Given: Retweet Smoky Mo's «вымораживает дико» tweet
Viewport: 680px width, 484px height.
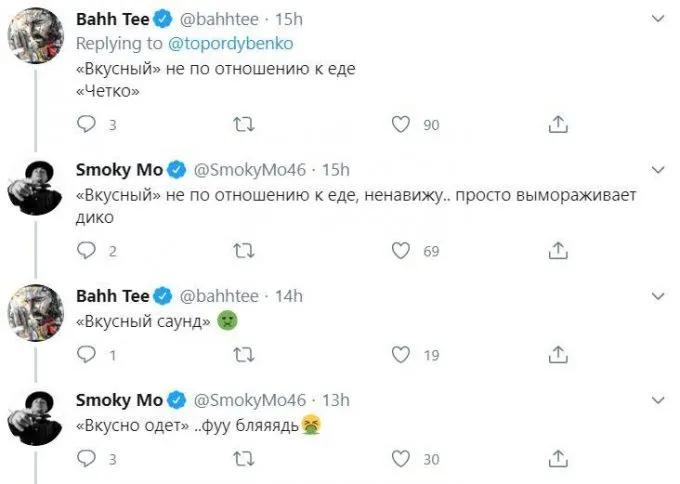Looking at the screenshot, I should (242, 250).
